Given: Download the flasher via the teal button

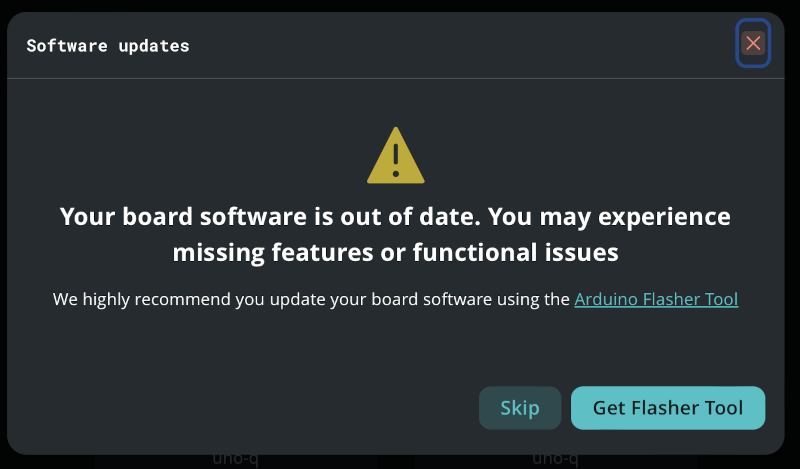Looking at the screenshot, I should [x=668, y=408].
